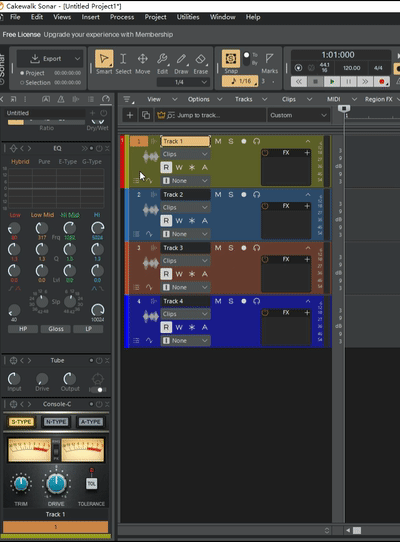Enable the Gloss button
Image resolution: width=400 pixels, height=542 pixels.
pos(56,329)
